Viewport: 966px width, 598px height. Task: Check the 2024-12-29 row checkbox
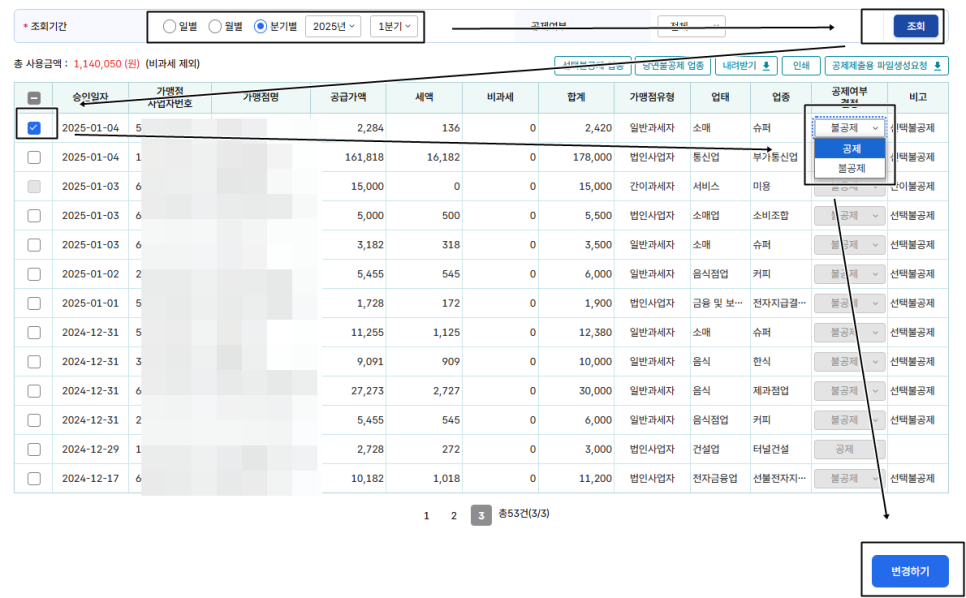[x=34, y=449]
